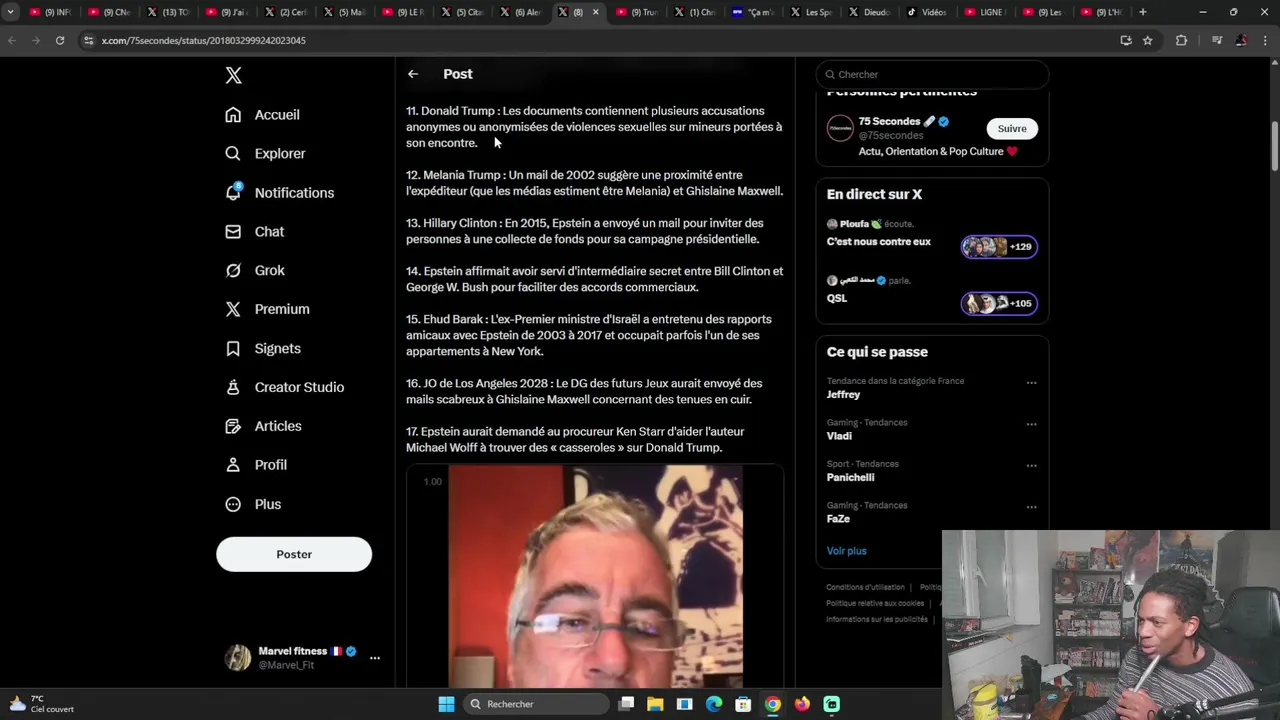Switch to the (9) INF YouTube tab
Viewport: 1280px width, 720px height.
point(50,12)
